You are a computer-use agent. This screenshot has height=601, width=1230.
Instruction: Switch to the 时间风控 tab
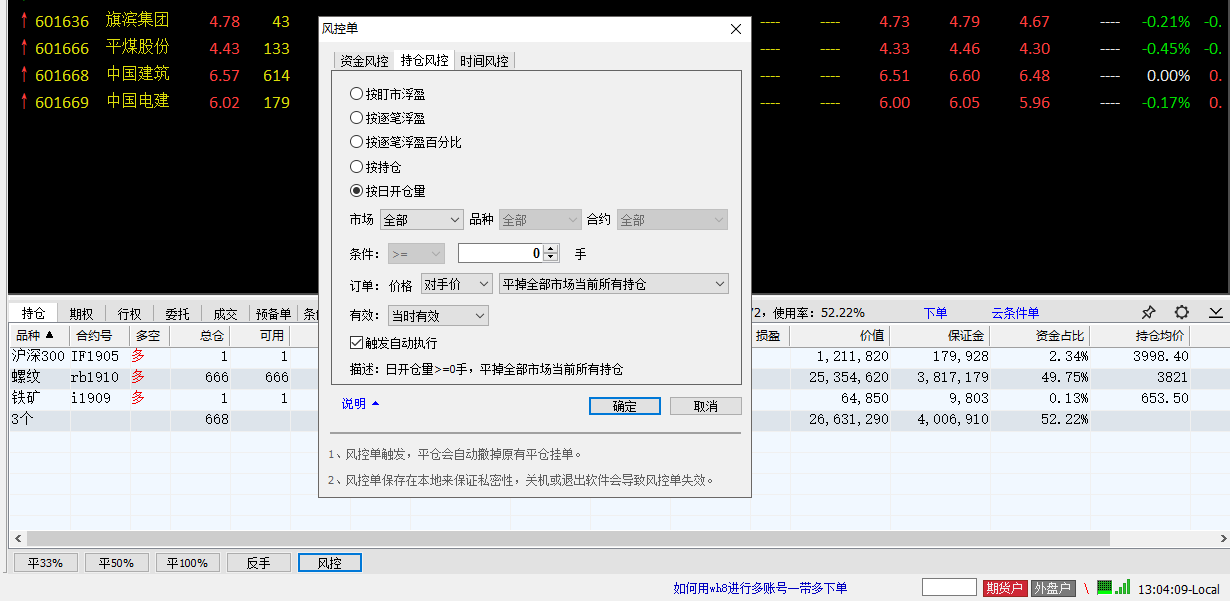484,61
